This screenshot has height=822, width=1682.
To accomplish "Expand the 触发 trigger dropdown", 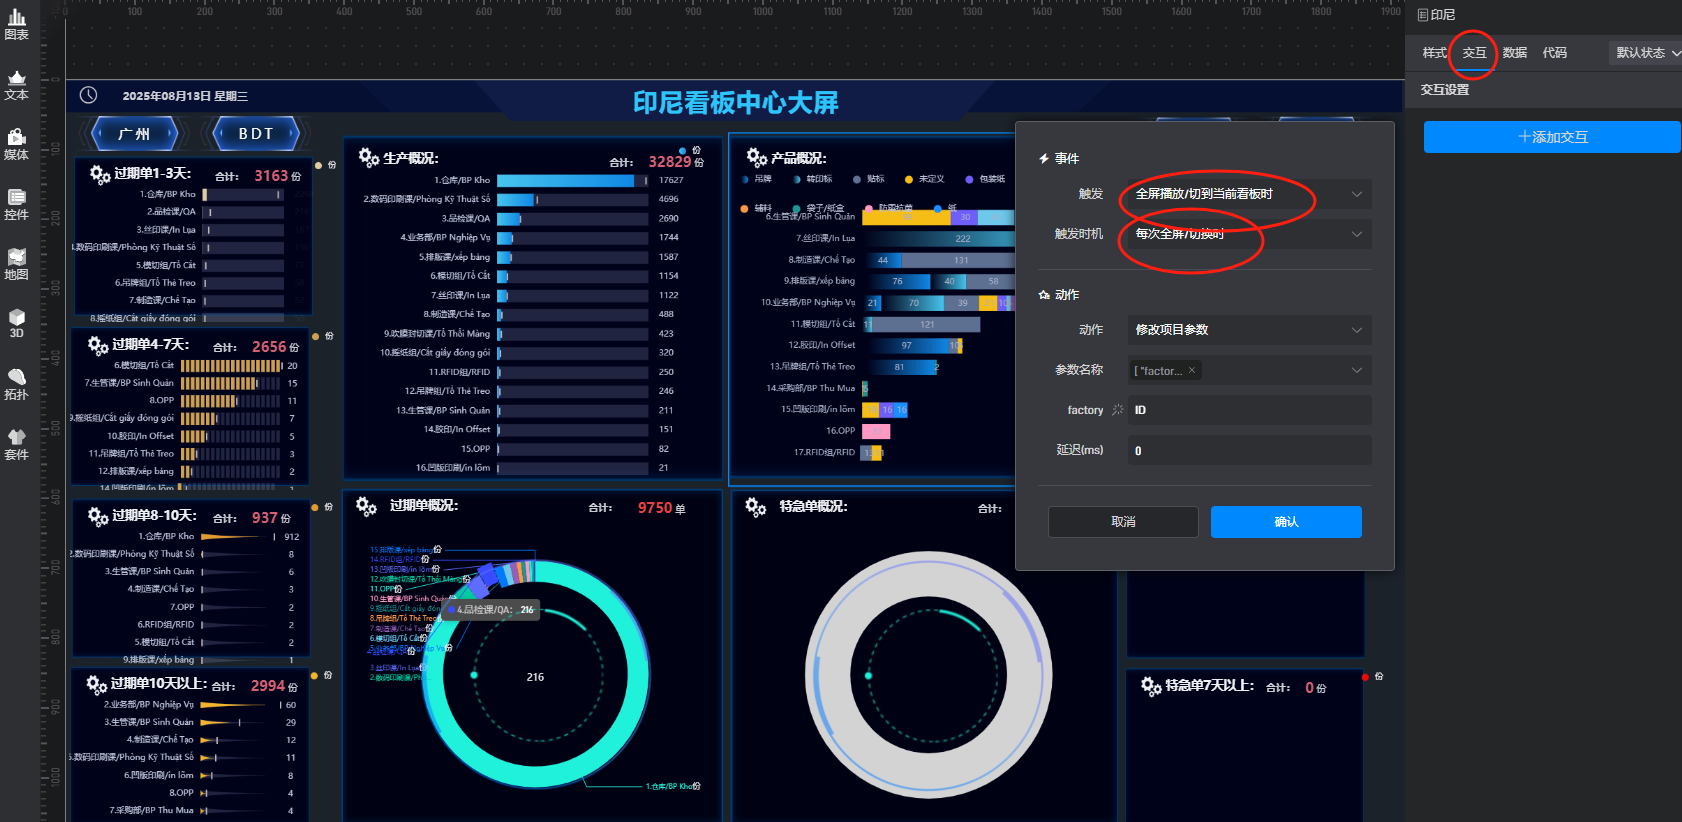I will point(1249,194).
